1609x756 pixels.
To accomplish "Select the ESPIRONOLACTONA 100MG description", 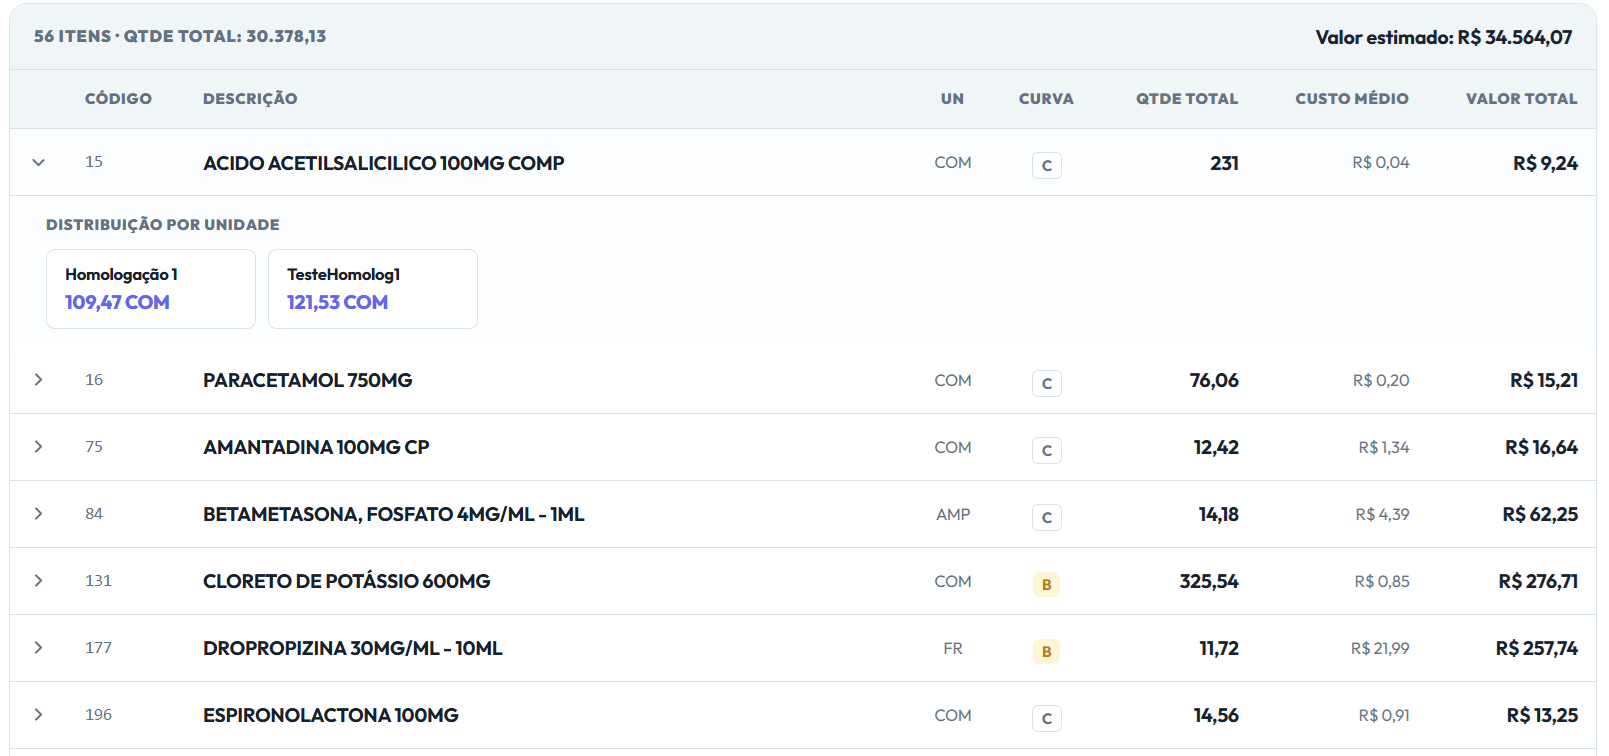I will pos(331,715).
